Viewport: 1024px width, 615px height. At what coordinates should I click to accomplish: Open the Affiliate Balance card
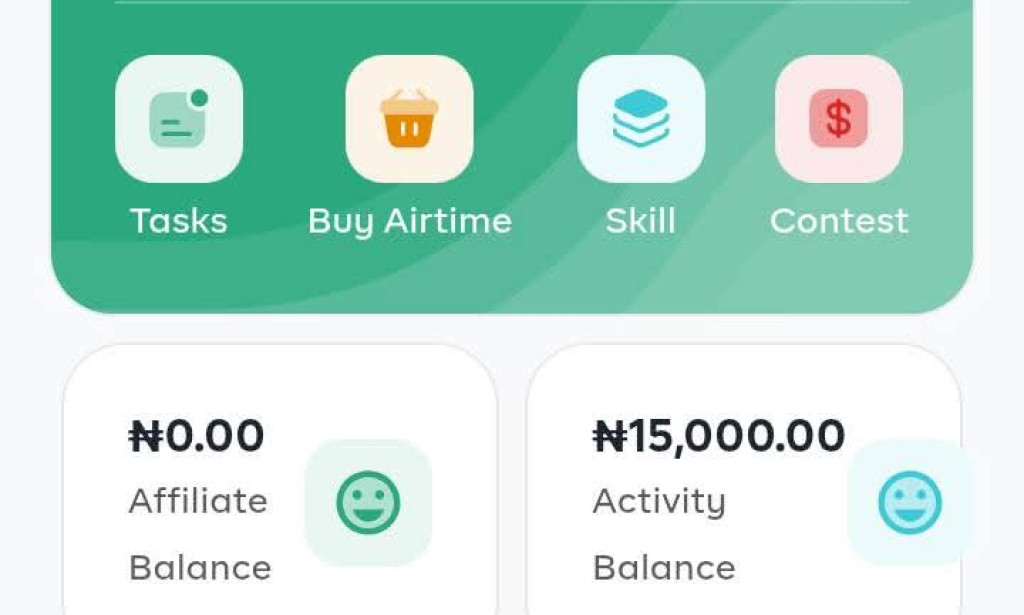(280, 480)
